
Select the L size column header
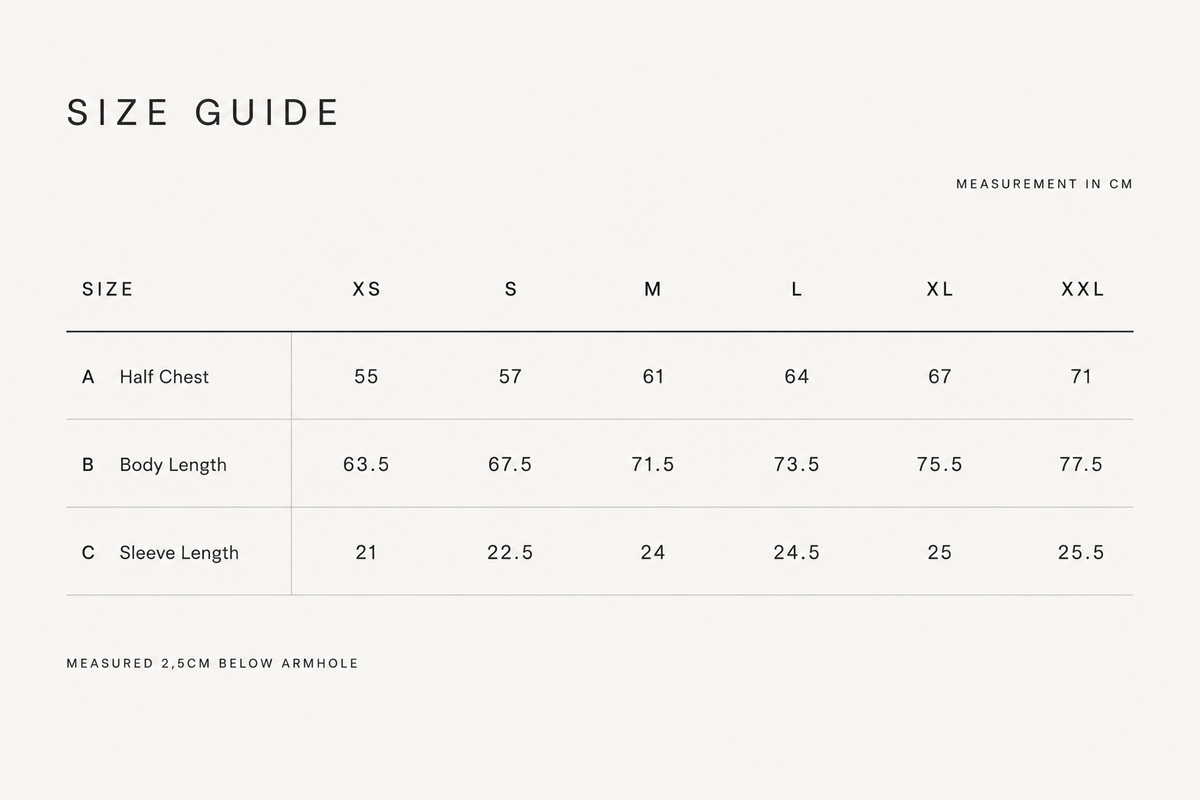point(797,289)
